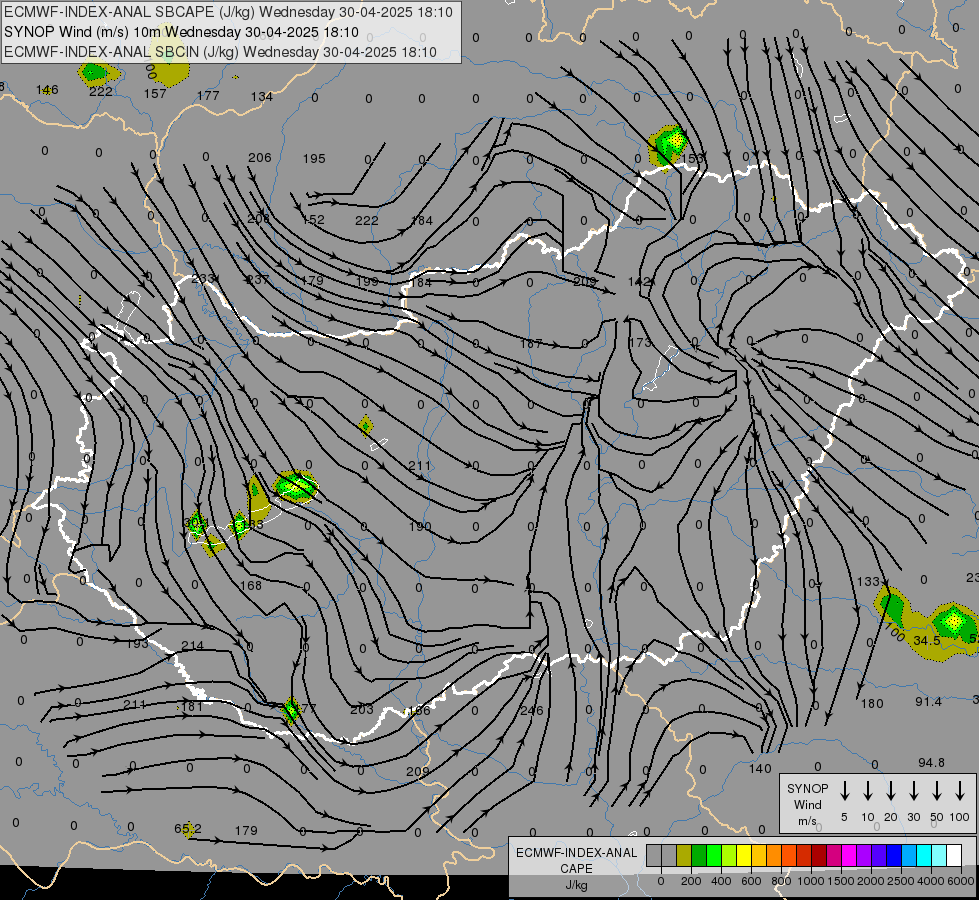The image size is (979, 900).
Task: Click the 6000 tick label on CAPE scale
Action: point(961,881)
